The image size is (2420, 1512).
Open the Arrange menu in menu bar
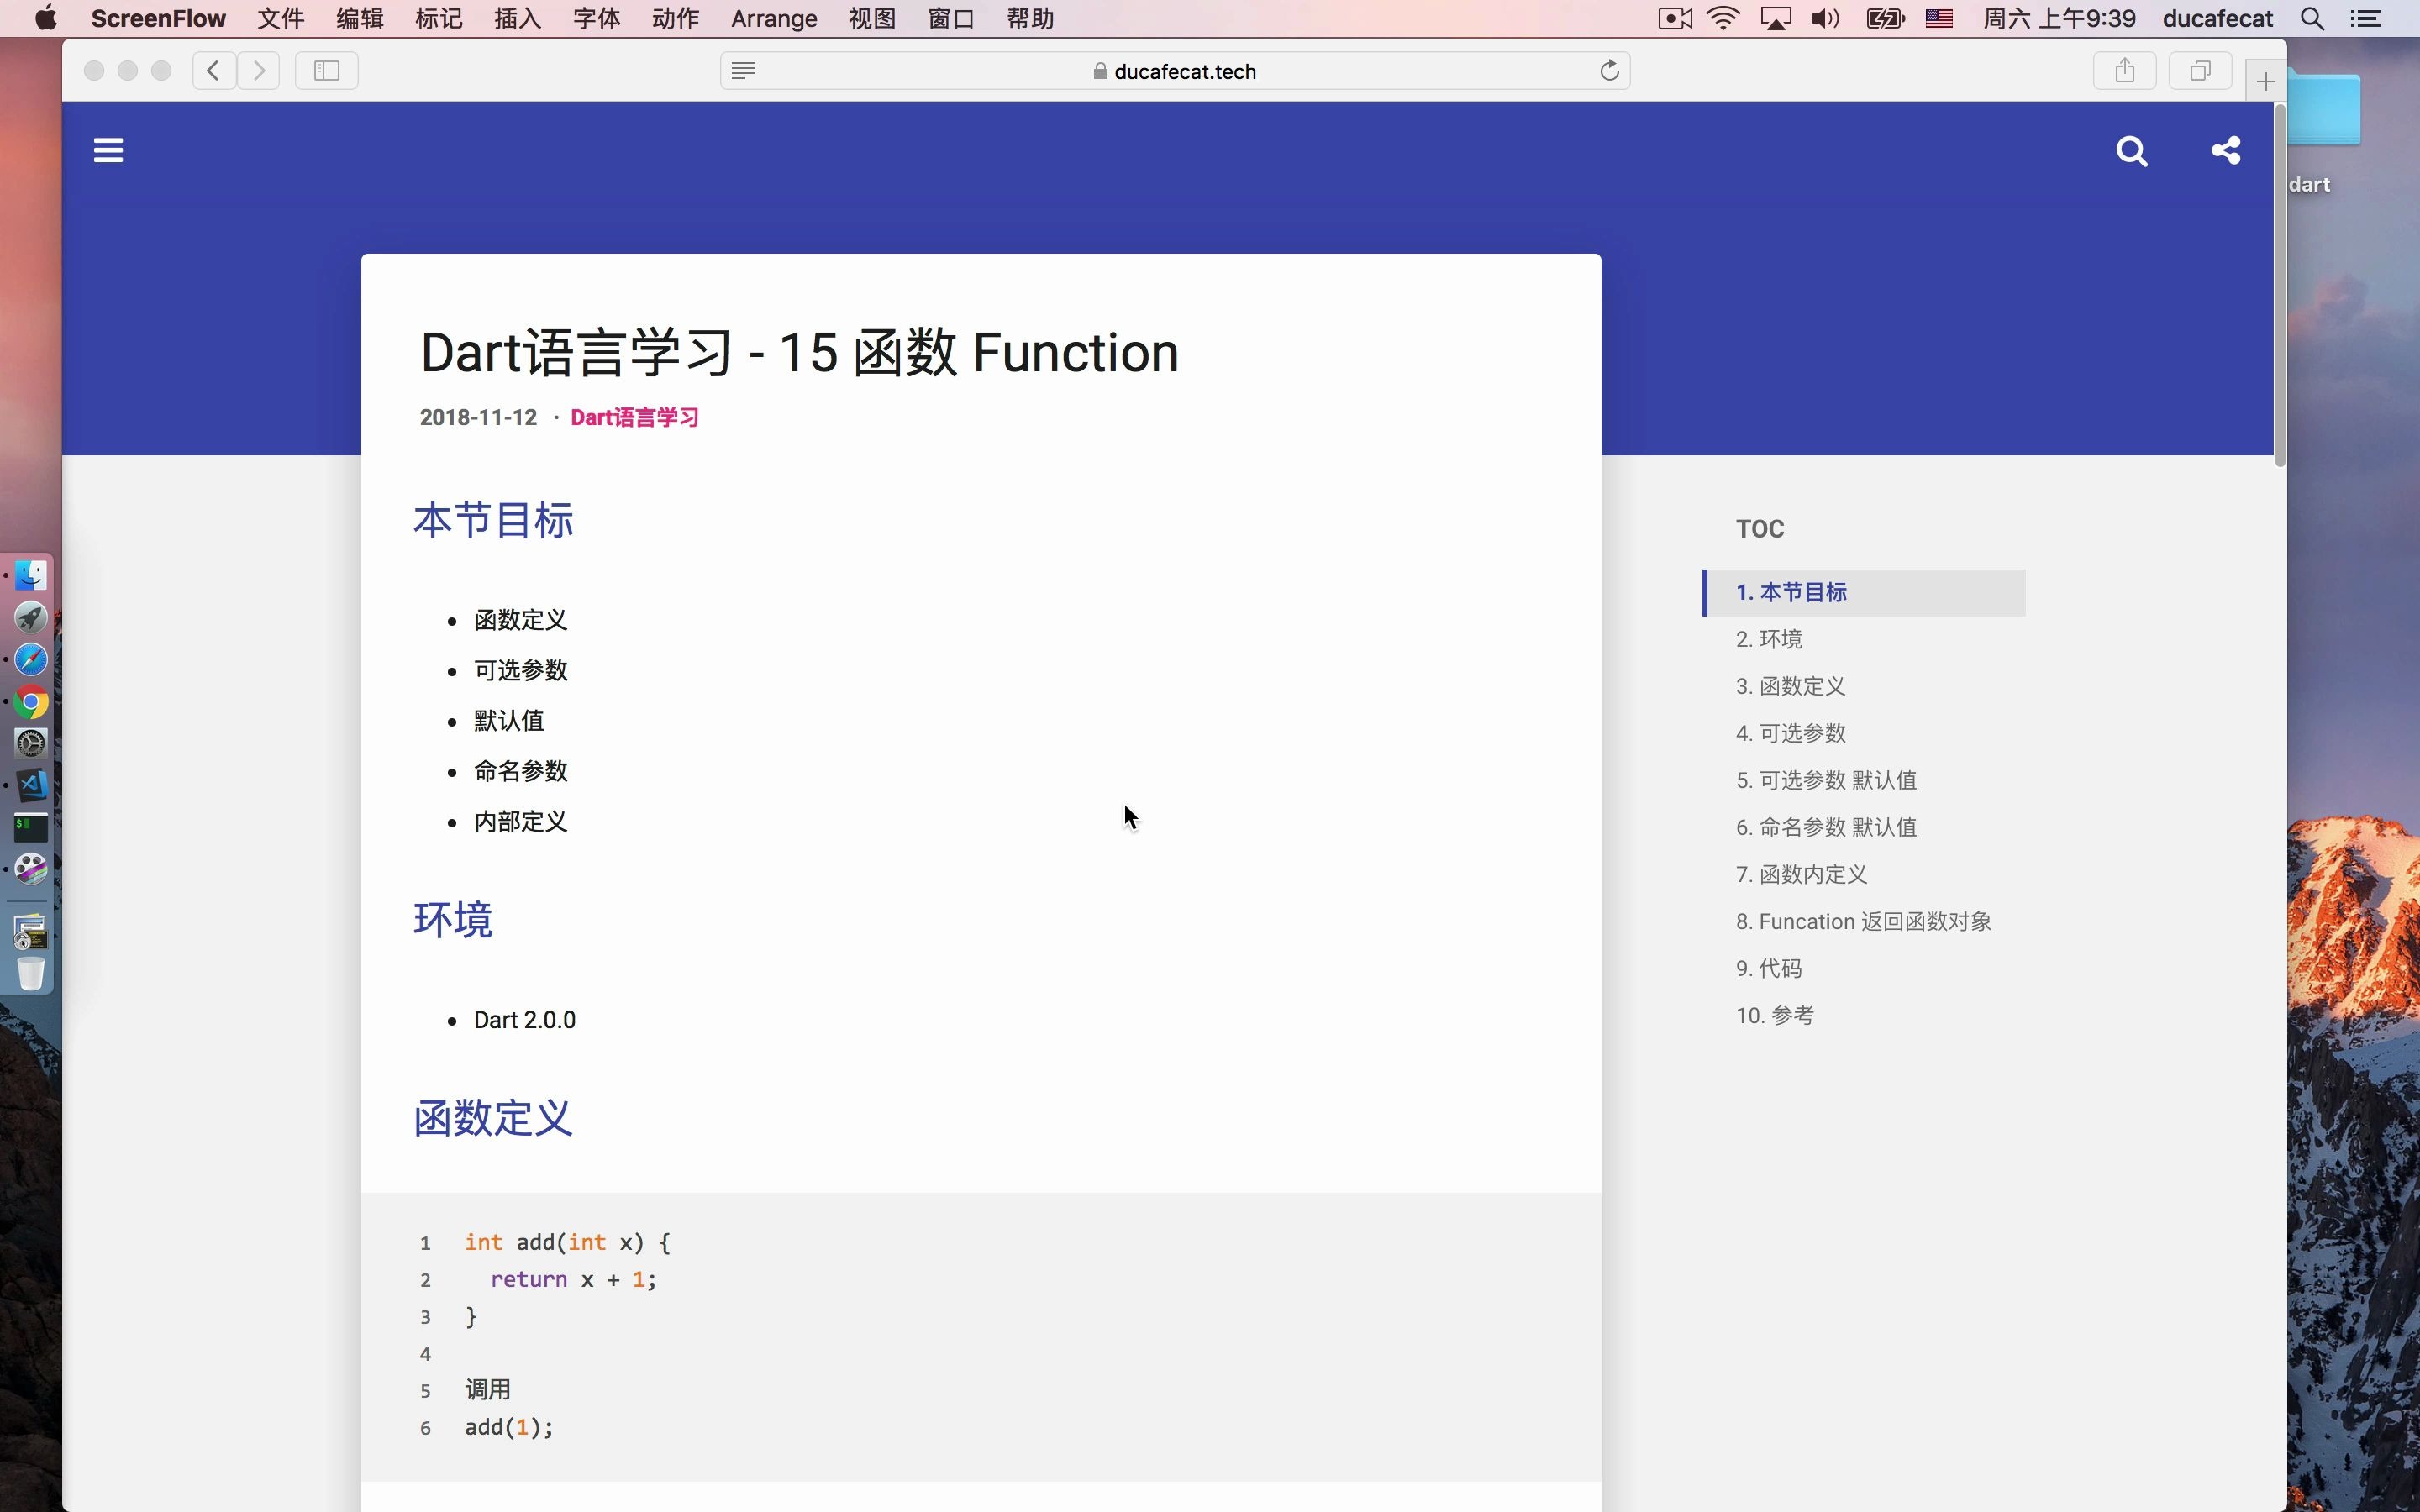click(x=773, y=19)
